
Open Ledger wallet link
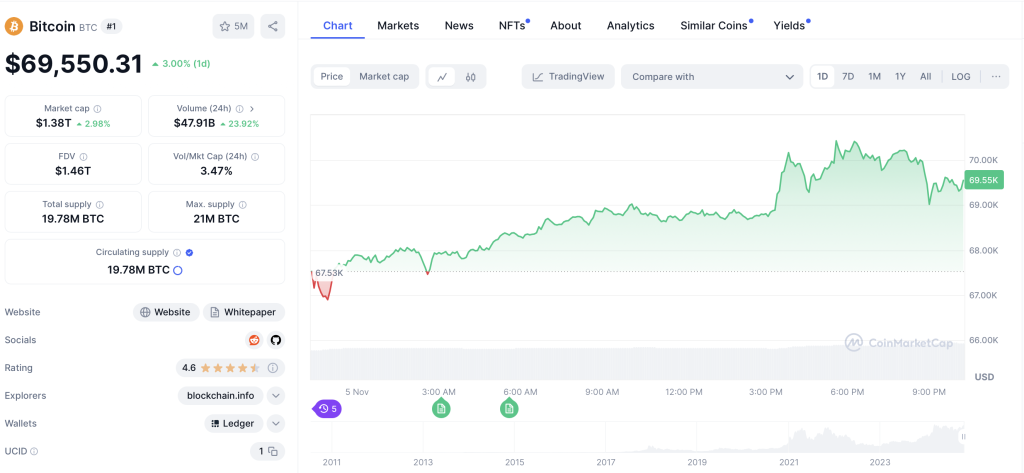[x=234, y=423]
